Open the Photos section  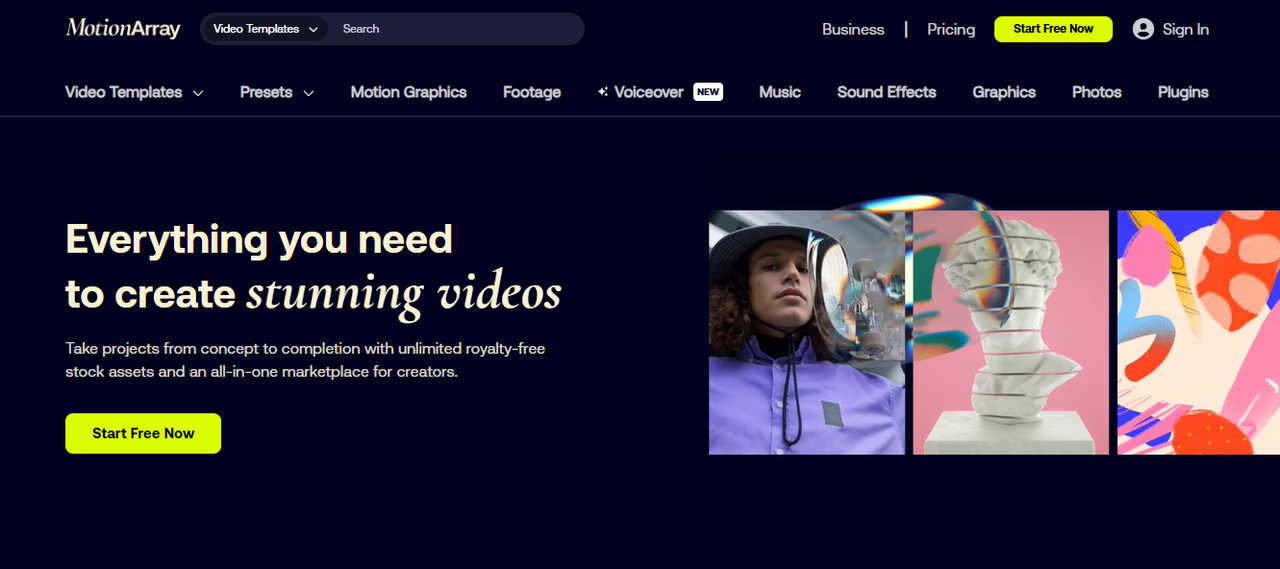tap(1097, 92)
